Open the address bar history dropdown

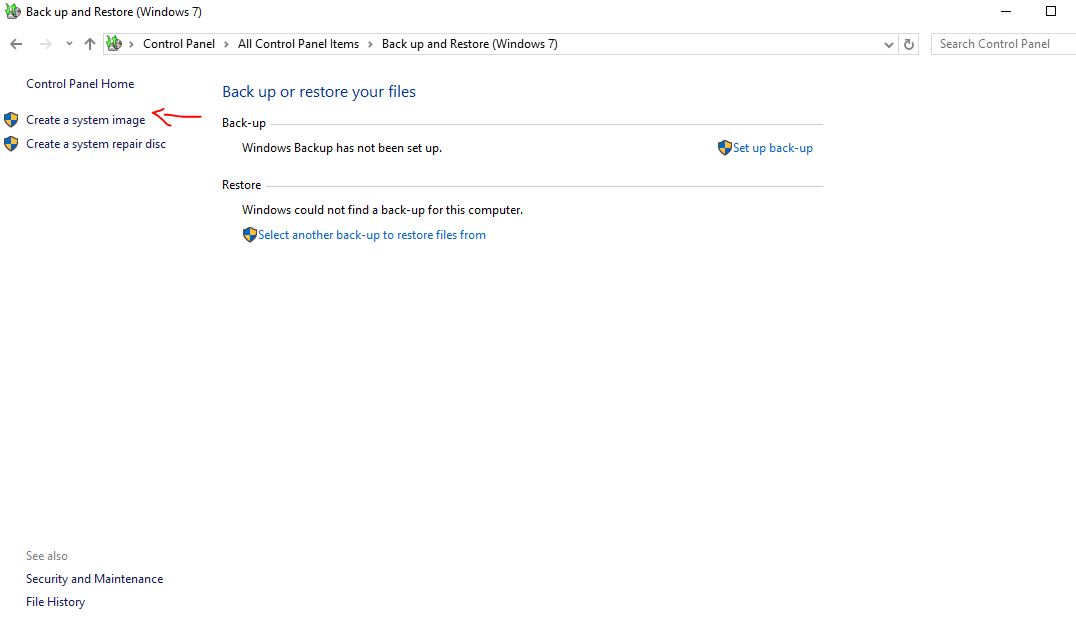tap(889, 45)
